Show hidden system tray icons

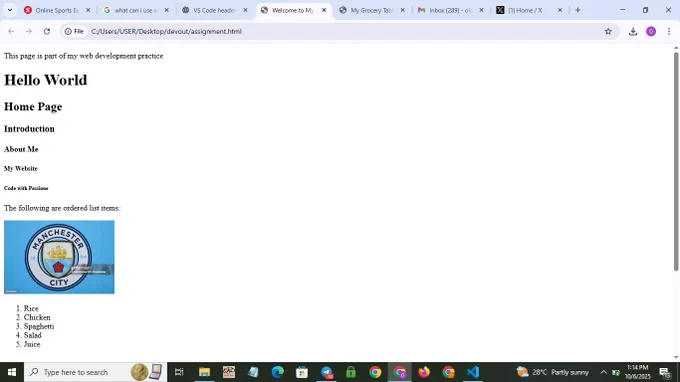coord(603,372)
